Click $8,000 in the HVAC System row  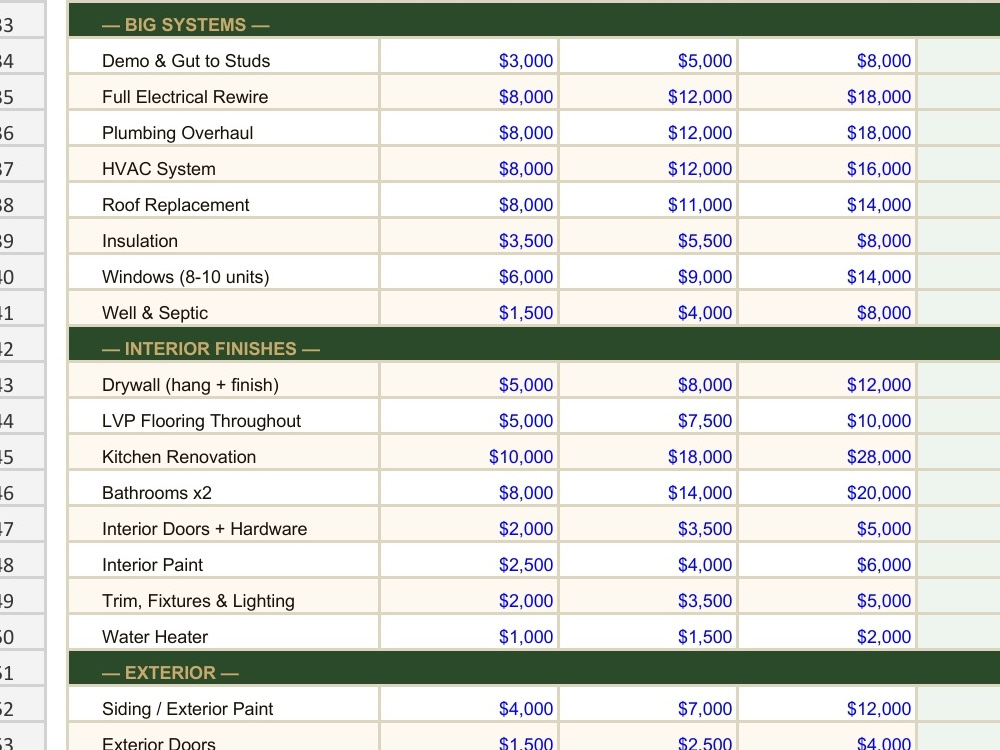[469, 165]
